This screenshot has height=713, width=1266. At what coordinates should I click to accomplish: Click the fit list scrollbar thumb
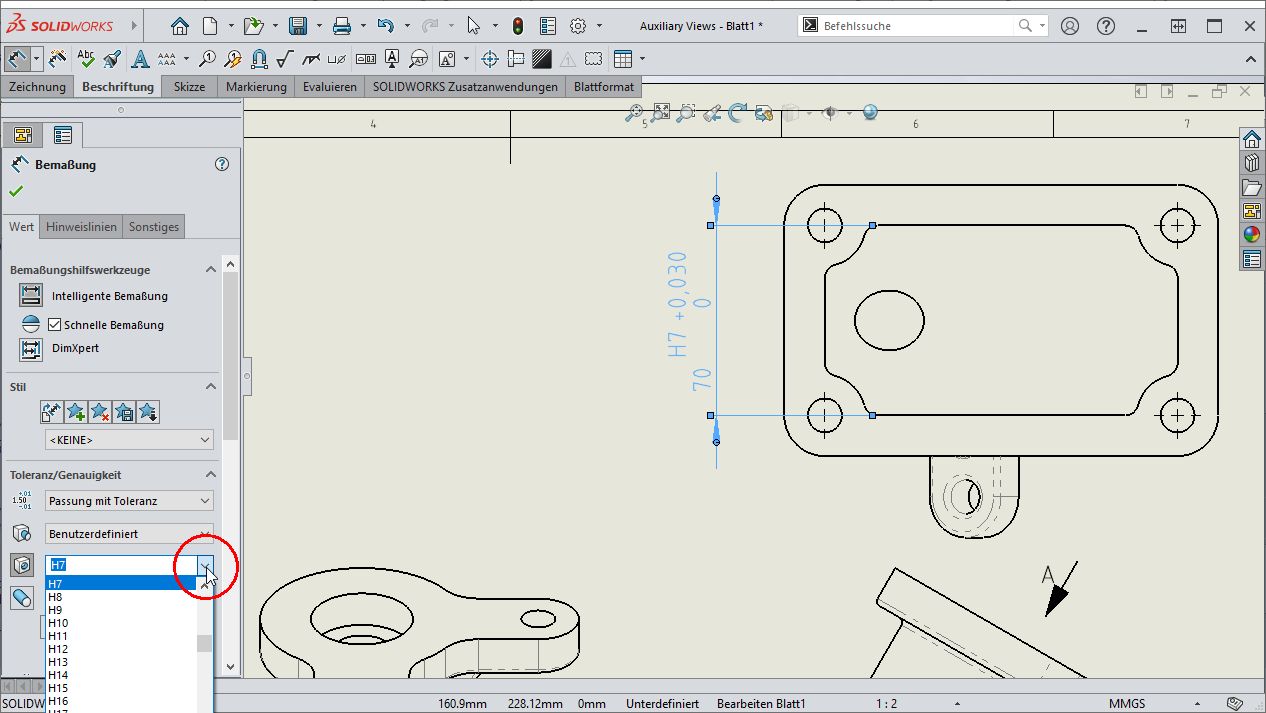click(204, 643)
